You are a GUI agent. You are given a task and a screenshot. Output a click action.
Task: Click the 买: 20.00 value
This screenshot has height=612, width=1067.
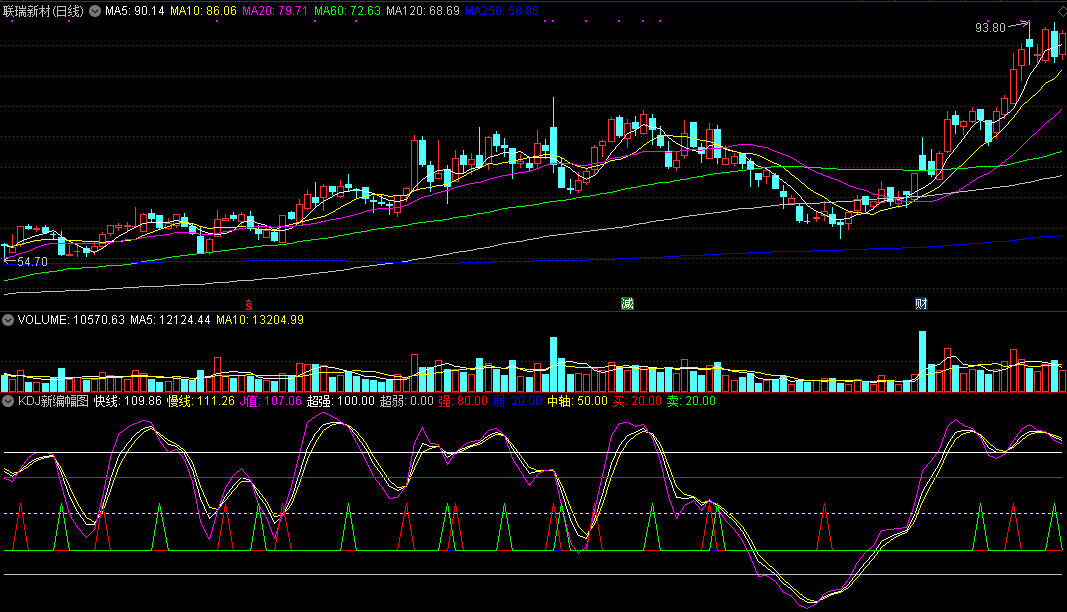point(637,401)
